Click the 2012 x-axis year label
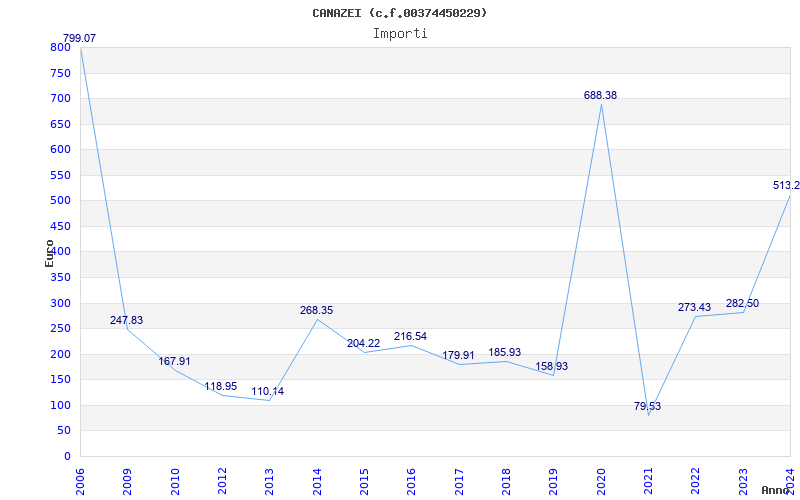This screenshot has height=500, width=800. [222, 481]
